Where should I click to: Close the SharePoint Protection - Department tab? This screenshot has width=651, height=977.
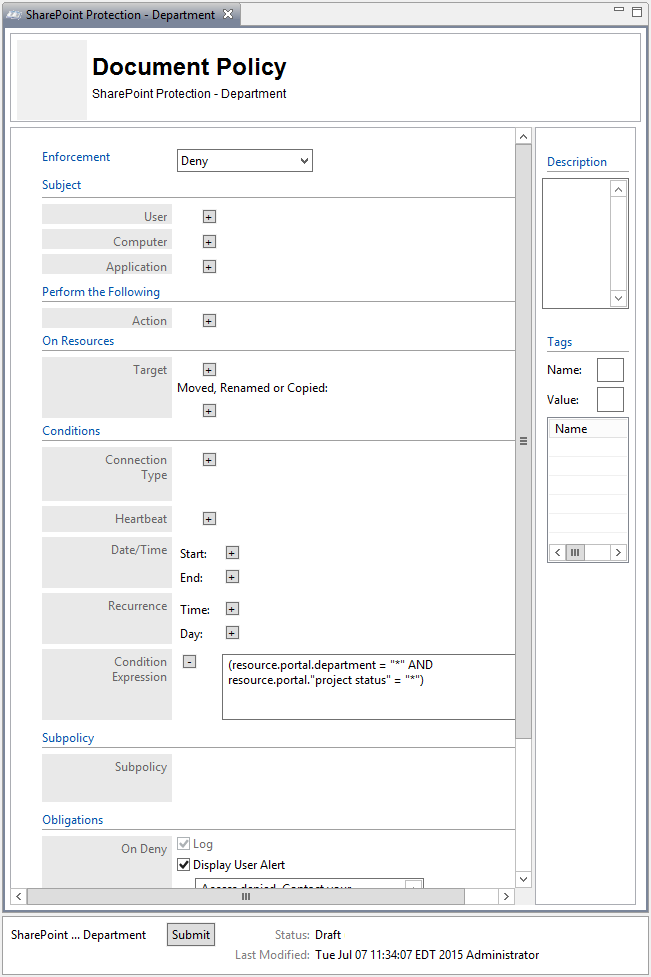(x=228, y=14)
